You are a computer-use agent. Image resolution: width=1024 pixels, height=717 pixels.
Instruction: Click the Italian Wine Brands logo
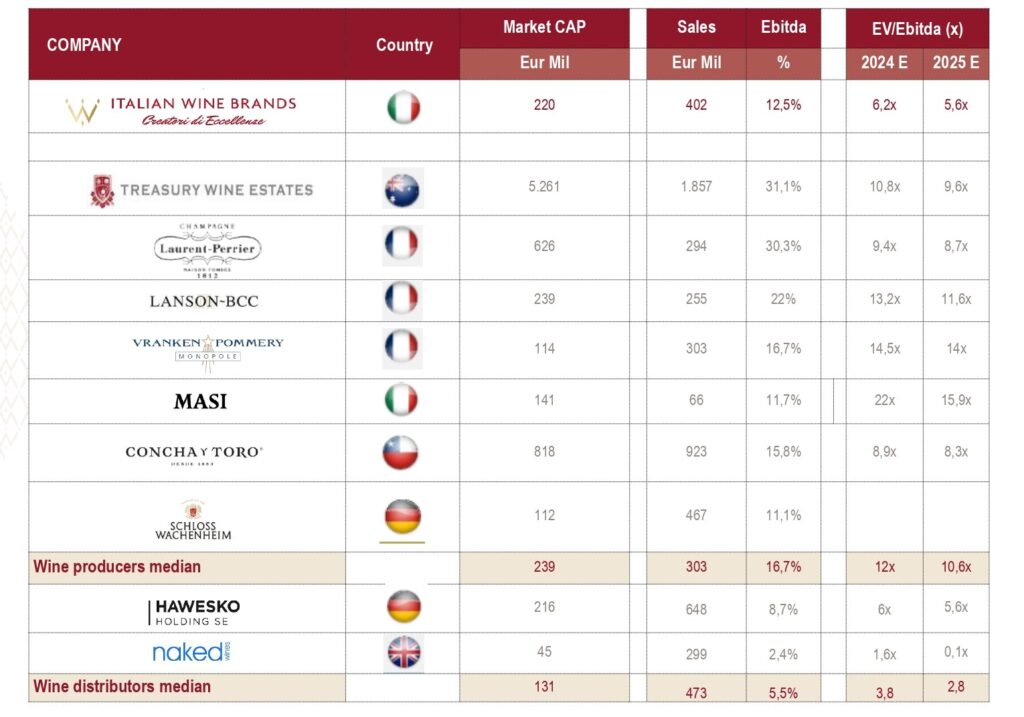181,110
